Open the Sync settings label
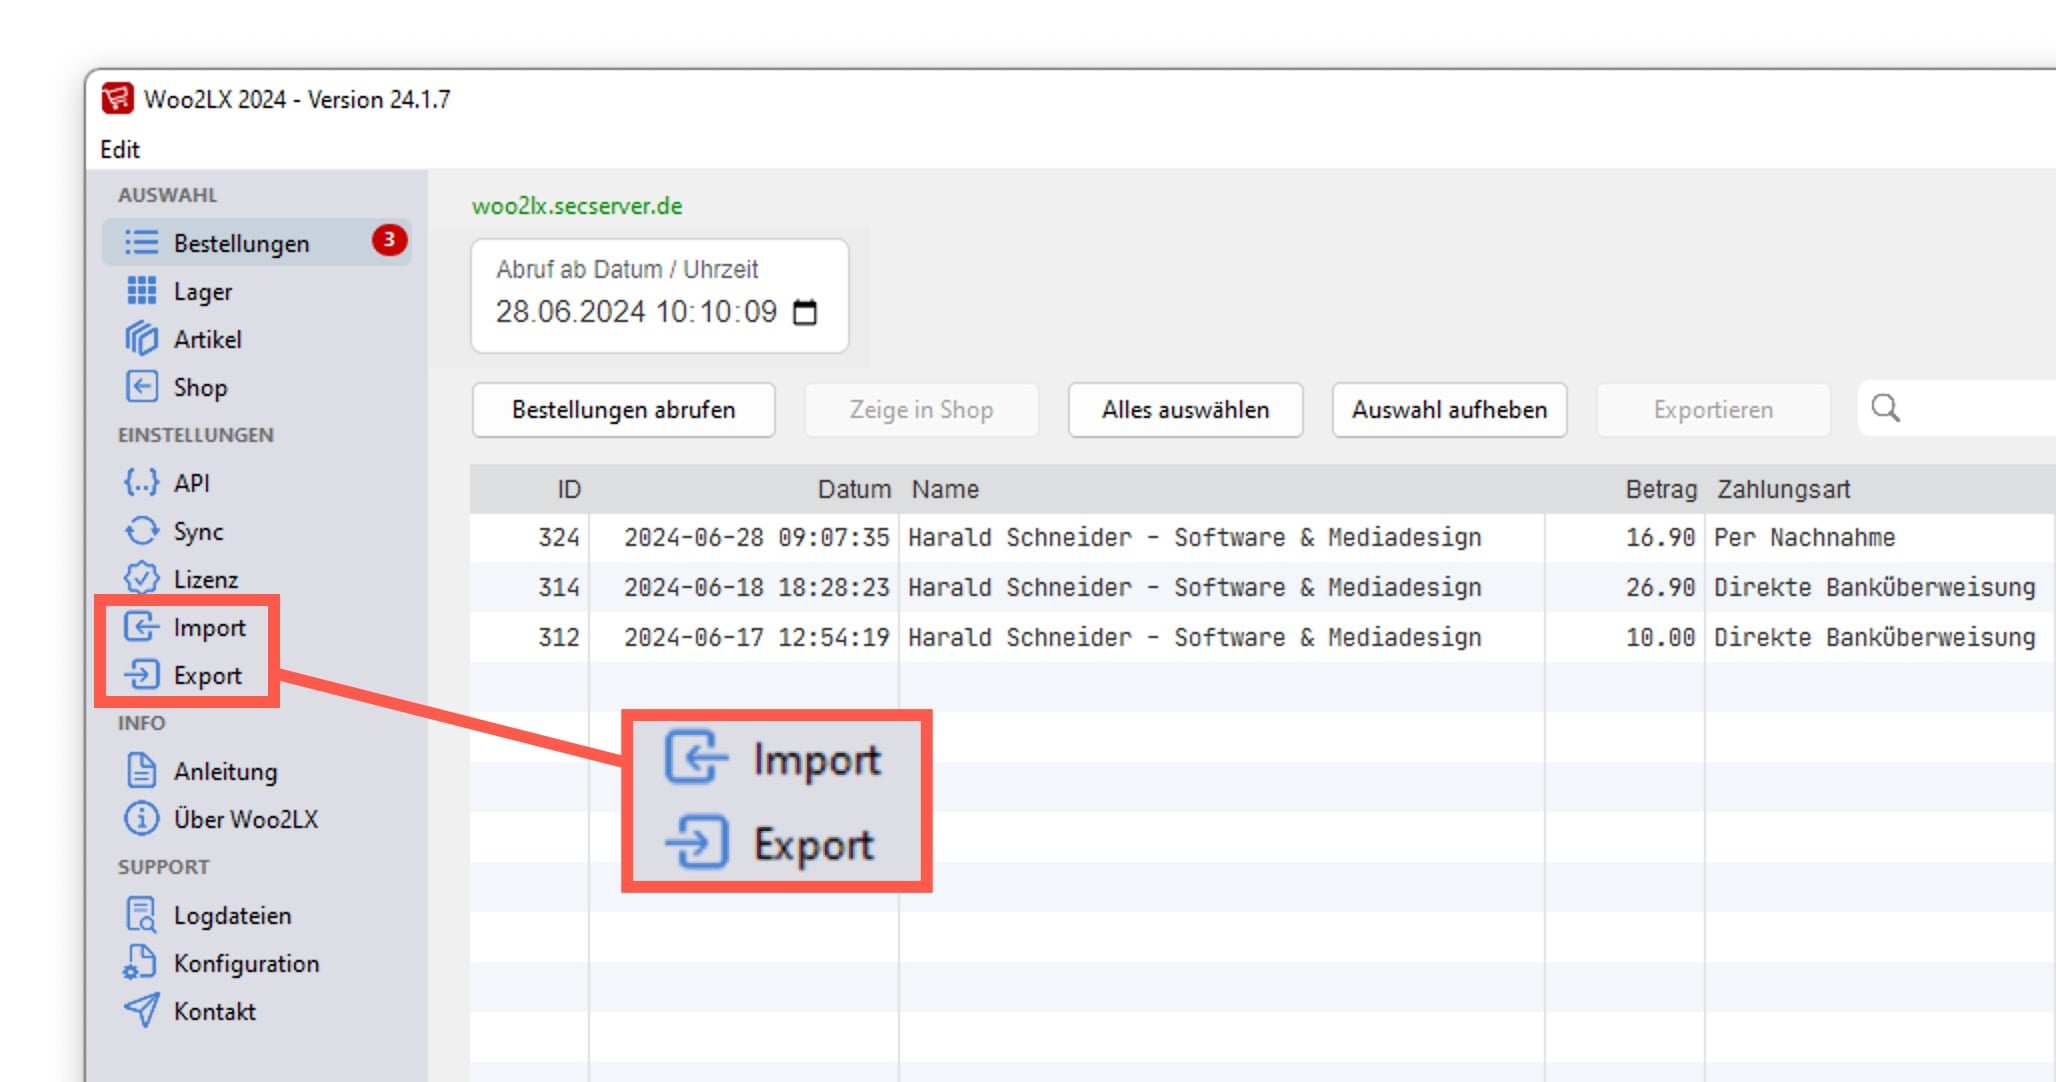This screenshot has width=2056, height=1082. pos(199,531)
